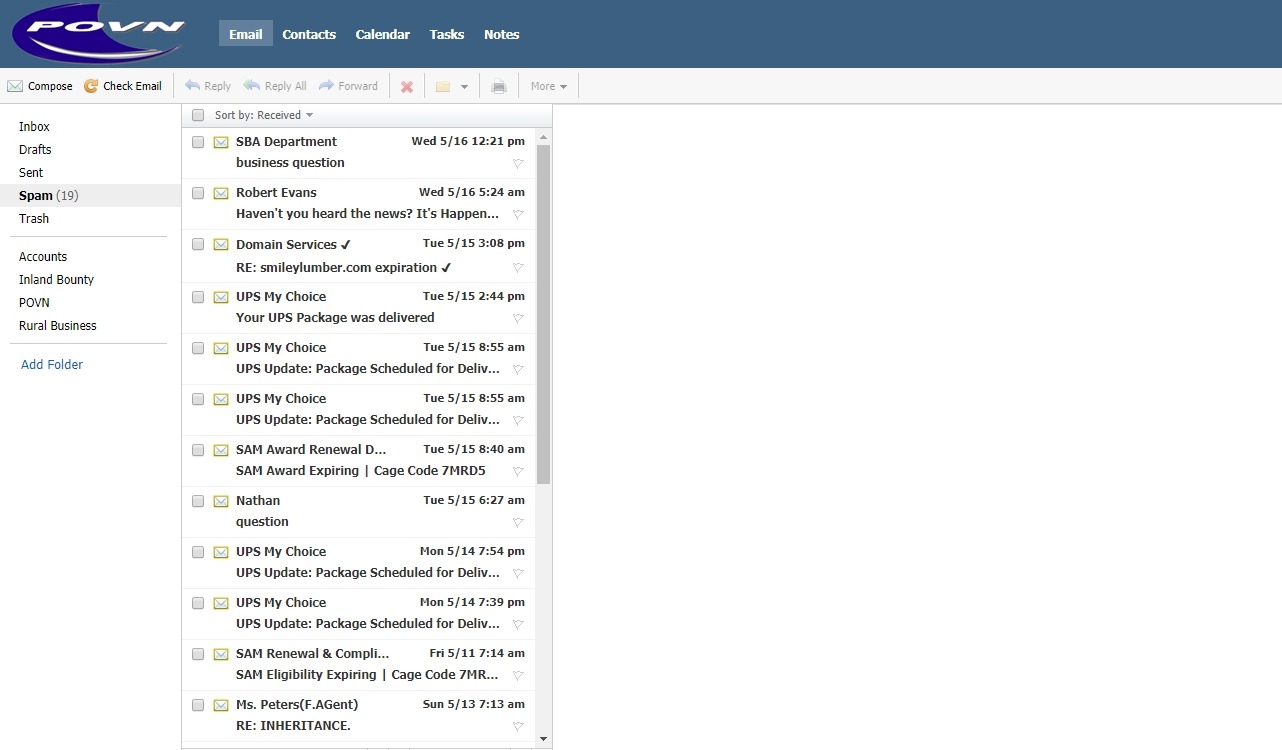Viewport: 1282px width, 750px height.
Task: Expand the More toolbar dropdown
Action: [548, 86]
